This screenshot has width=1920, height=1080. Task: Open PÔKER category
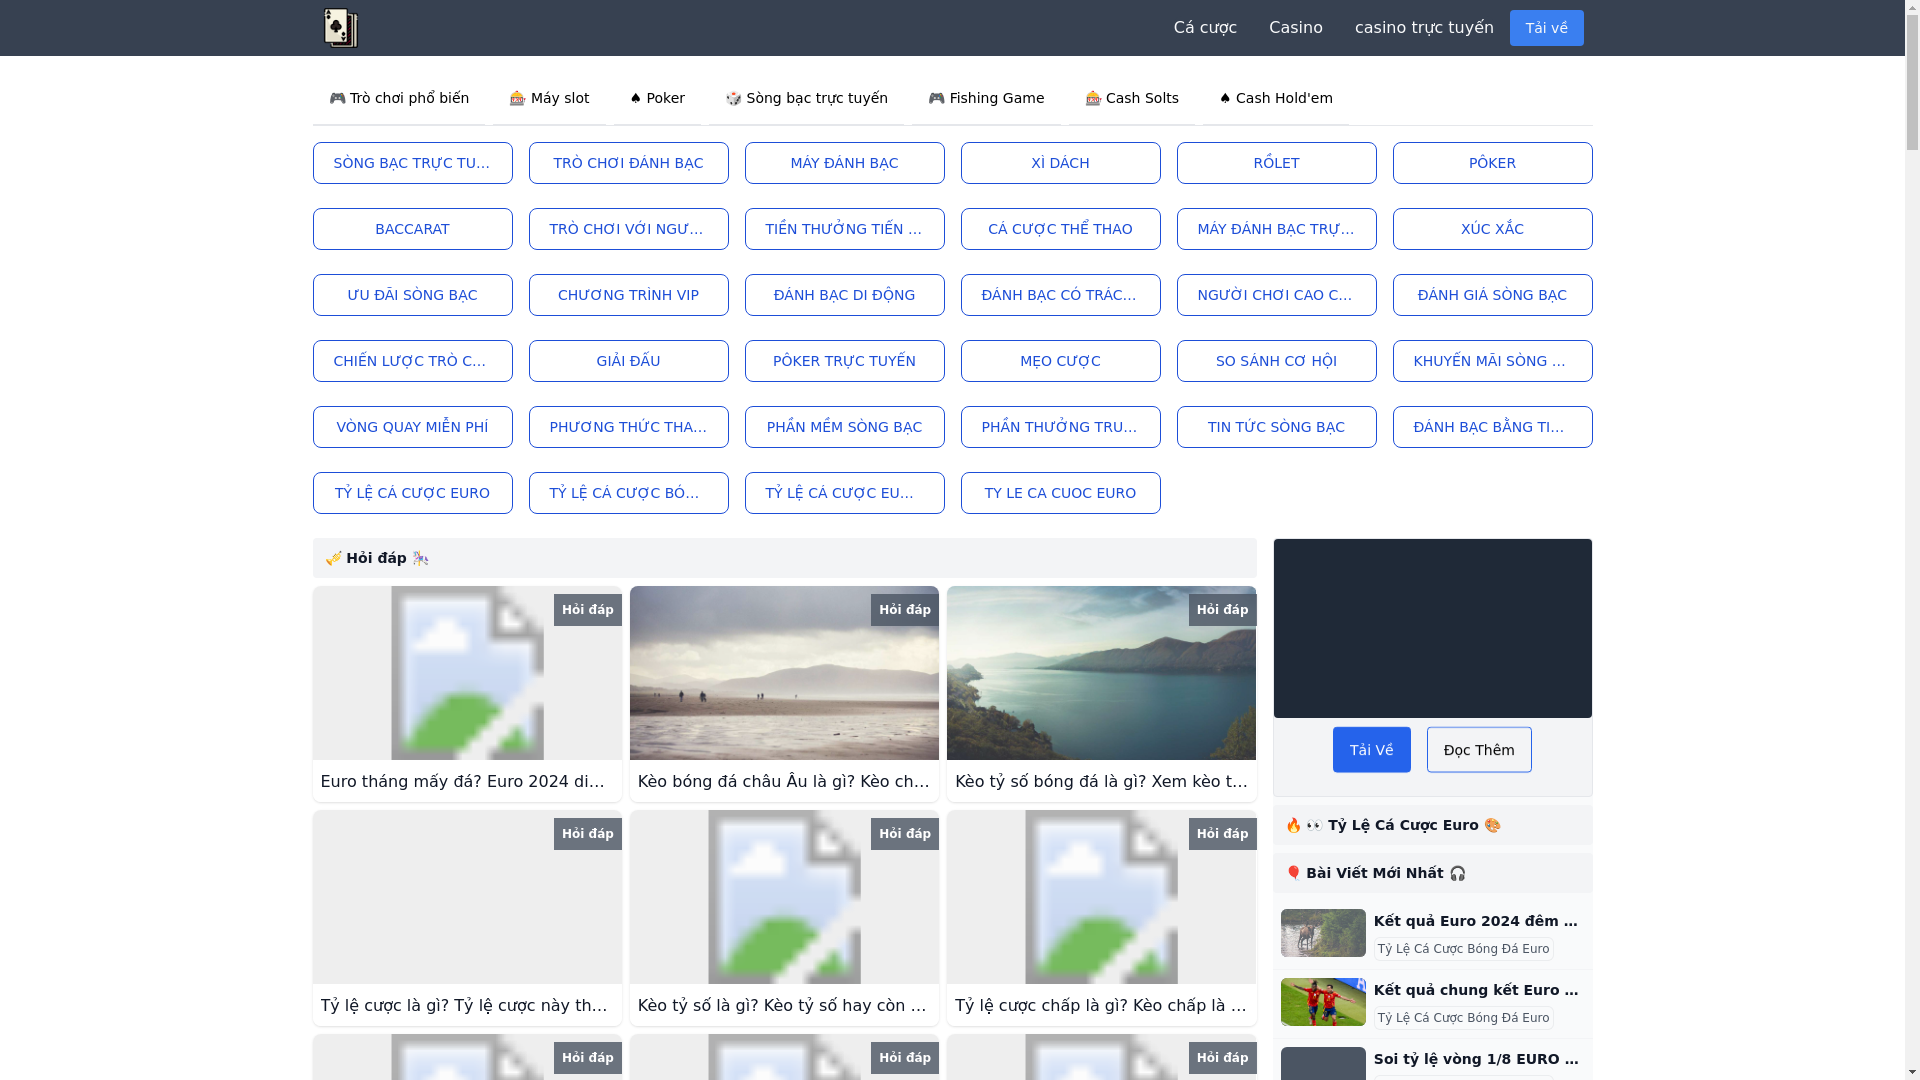[1493, 163]
